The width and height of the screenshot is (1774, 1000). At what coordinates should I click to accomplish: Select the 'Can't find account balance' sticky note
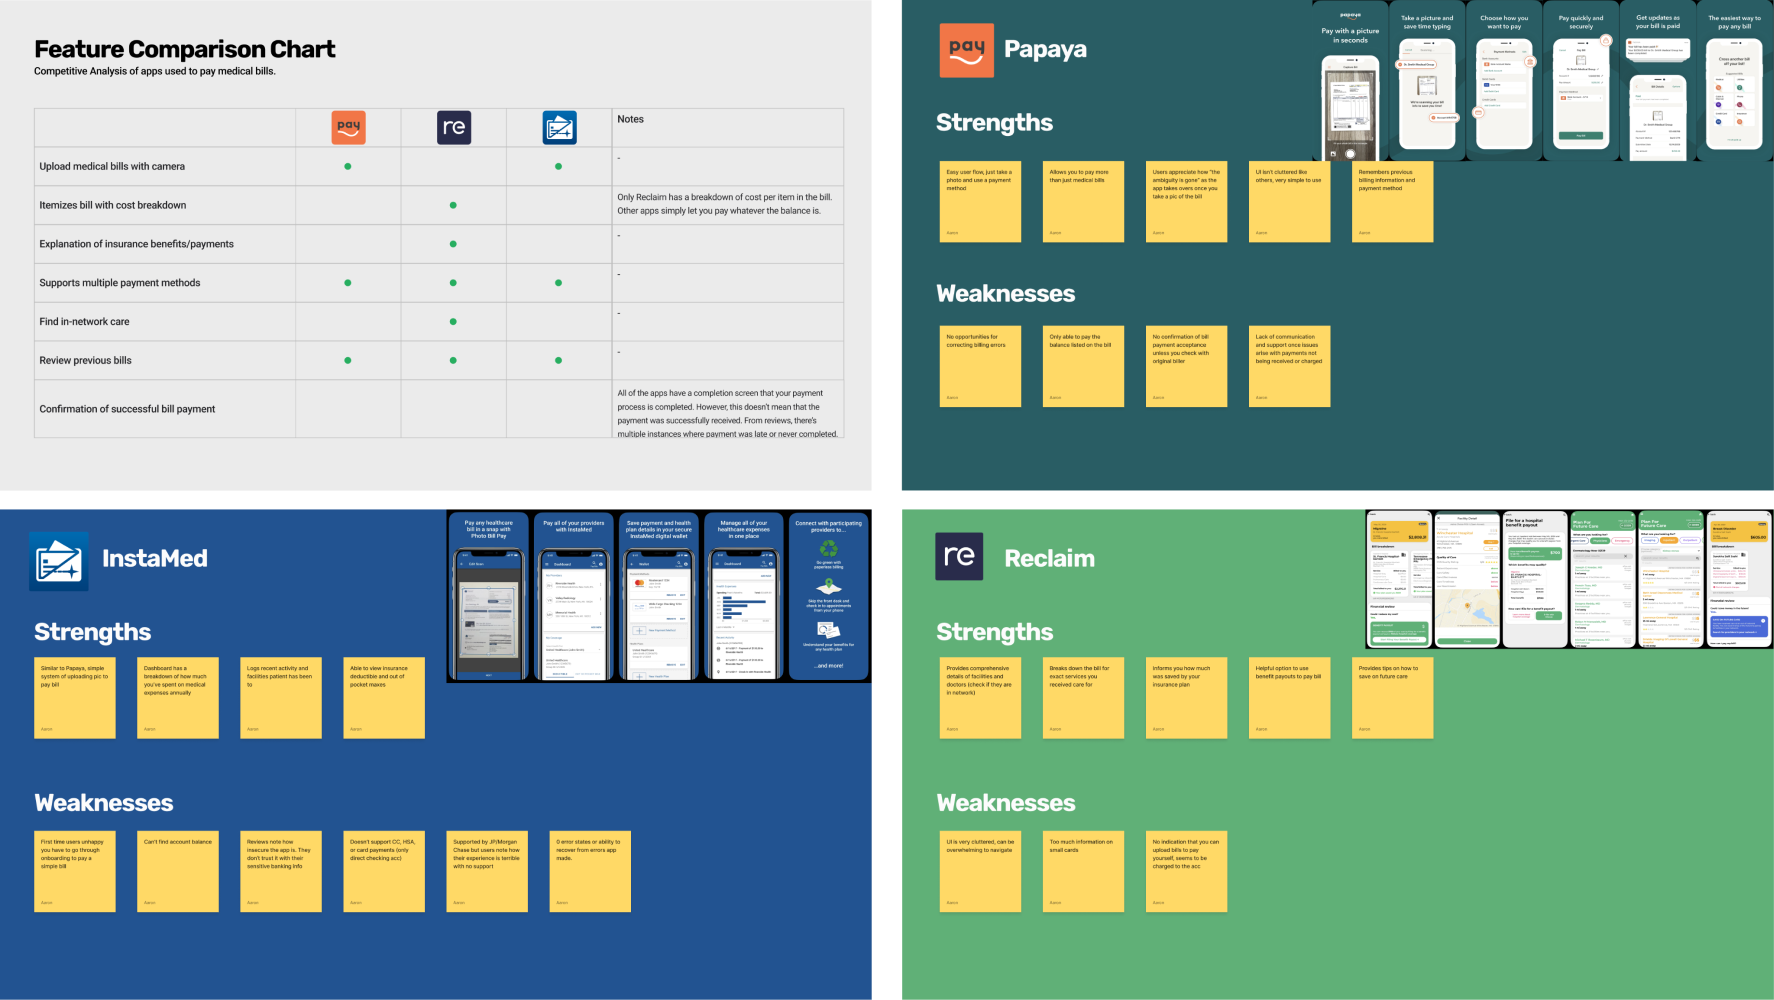click(178, 871)
